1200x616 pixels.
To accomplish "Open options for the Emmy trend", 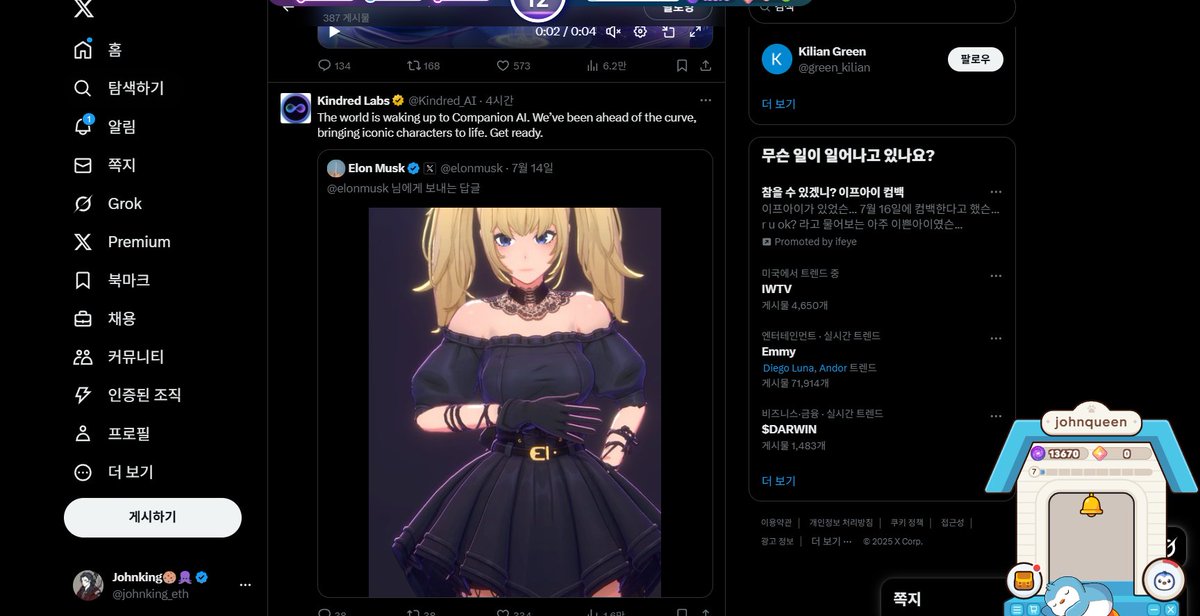I will point(995,338).
